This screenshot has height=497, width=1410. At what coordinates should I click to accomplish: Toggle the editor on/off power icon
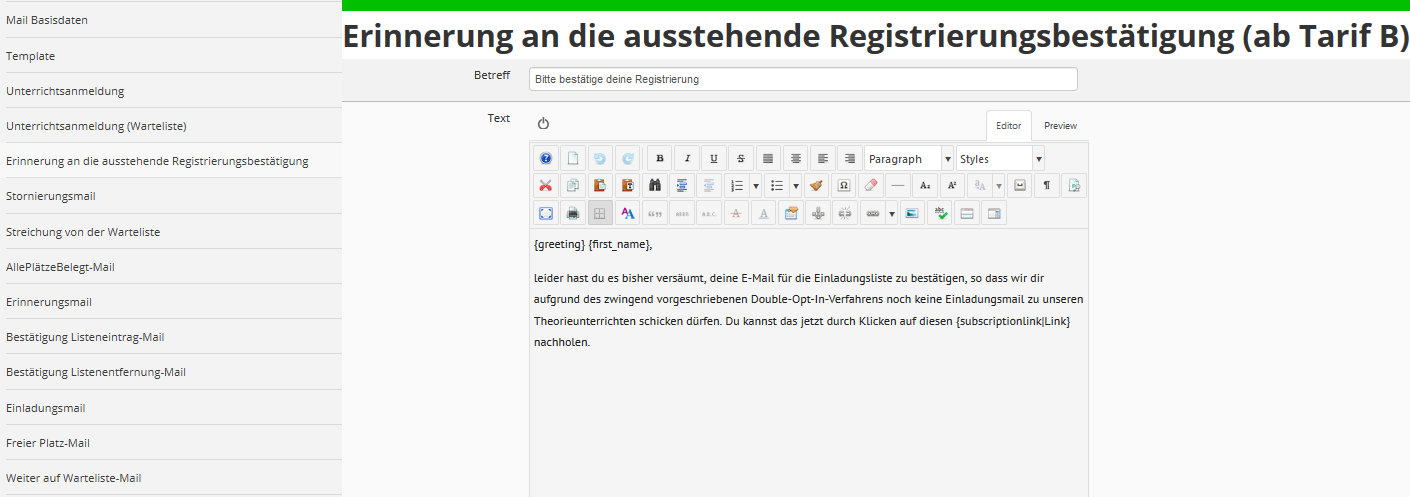[x=543, y=124]
